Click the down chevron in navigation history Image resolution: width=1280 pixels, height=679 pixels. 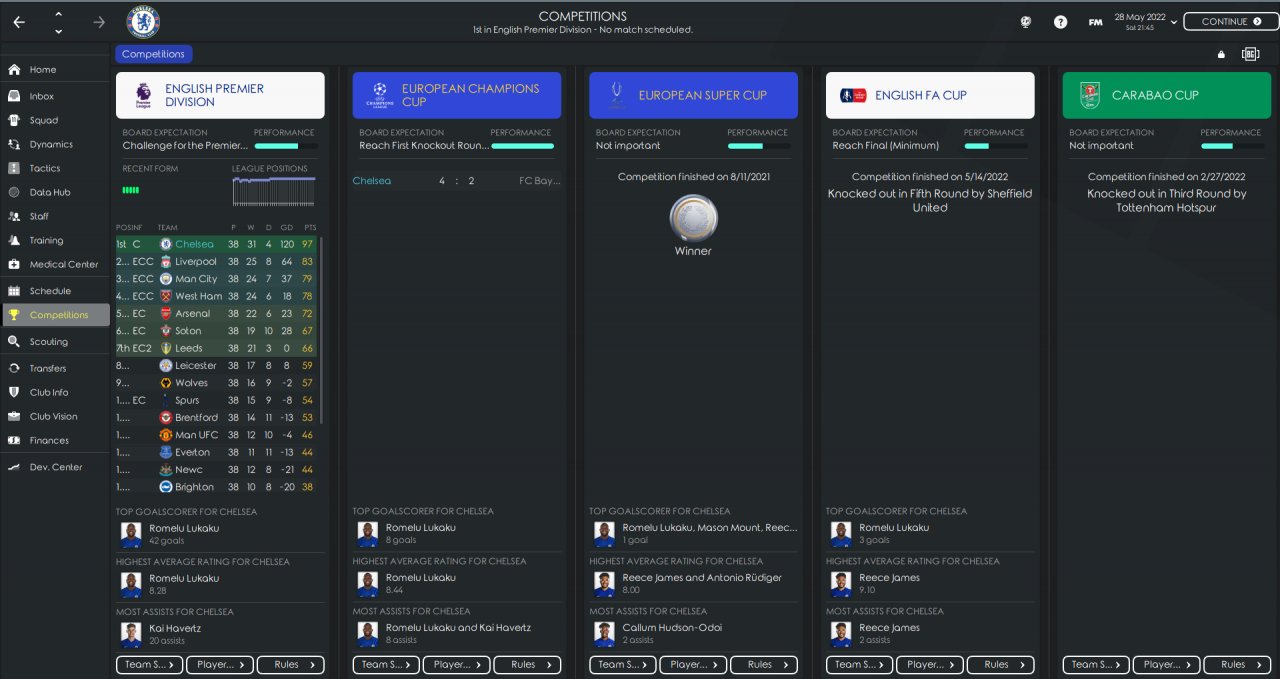(x=58, y=31)
